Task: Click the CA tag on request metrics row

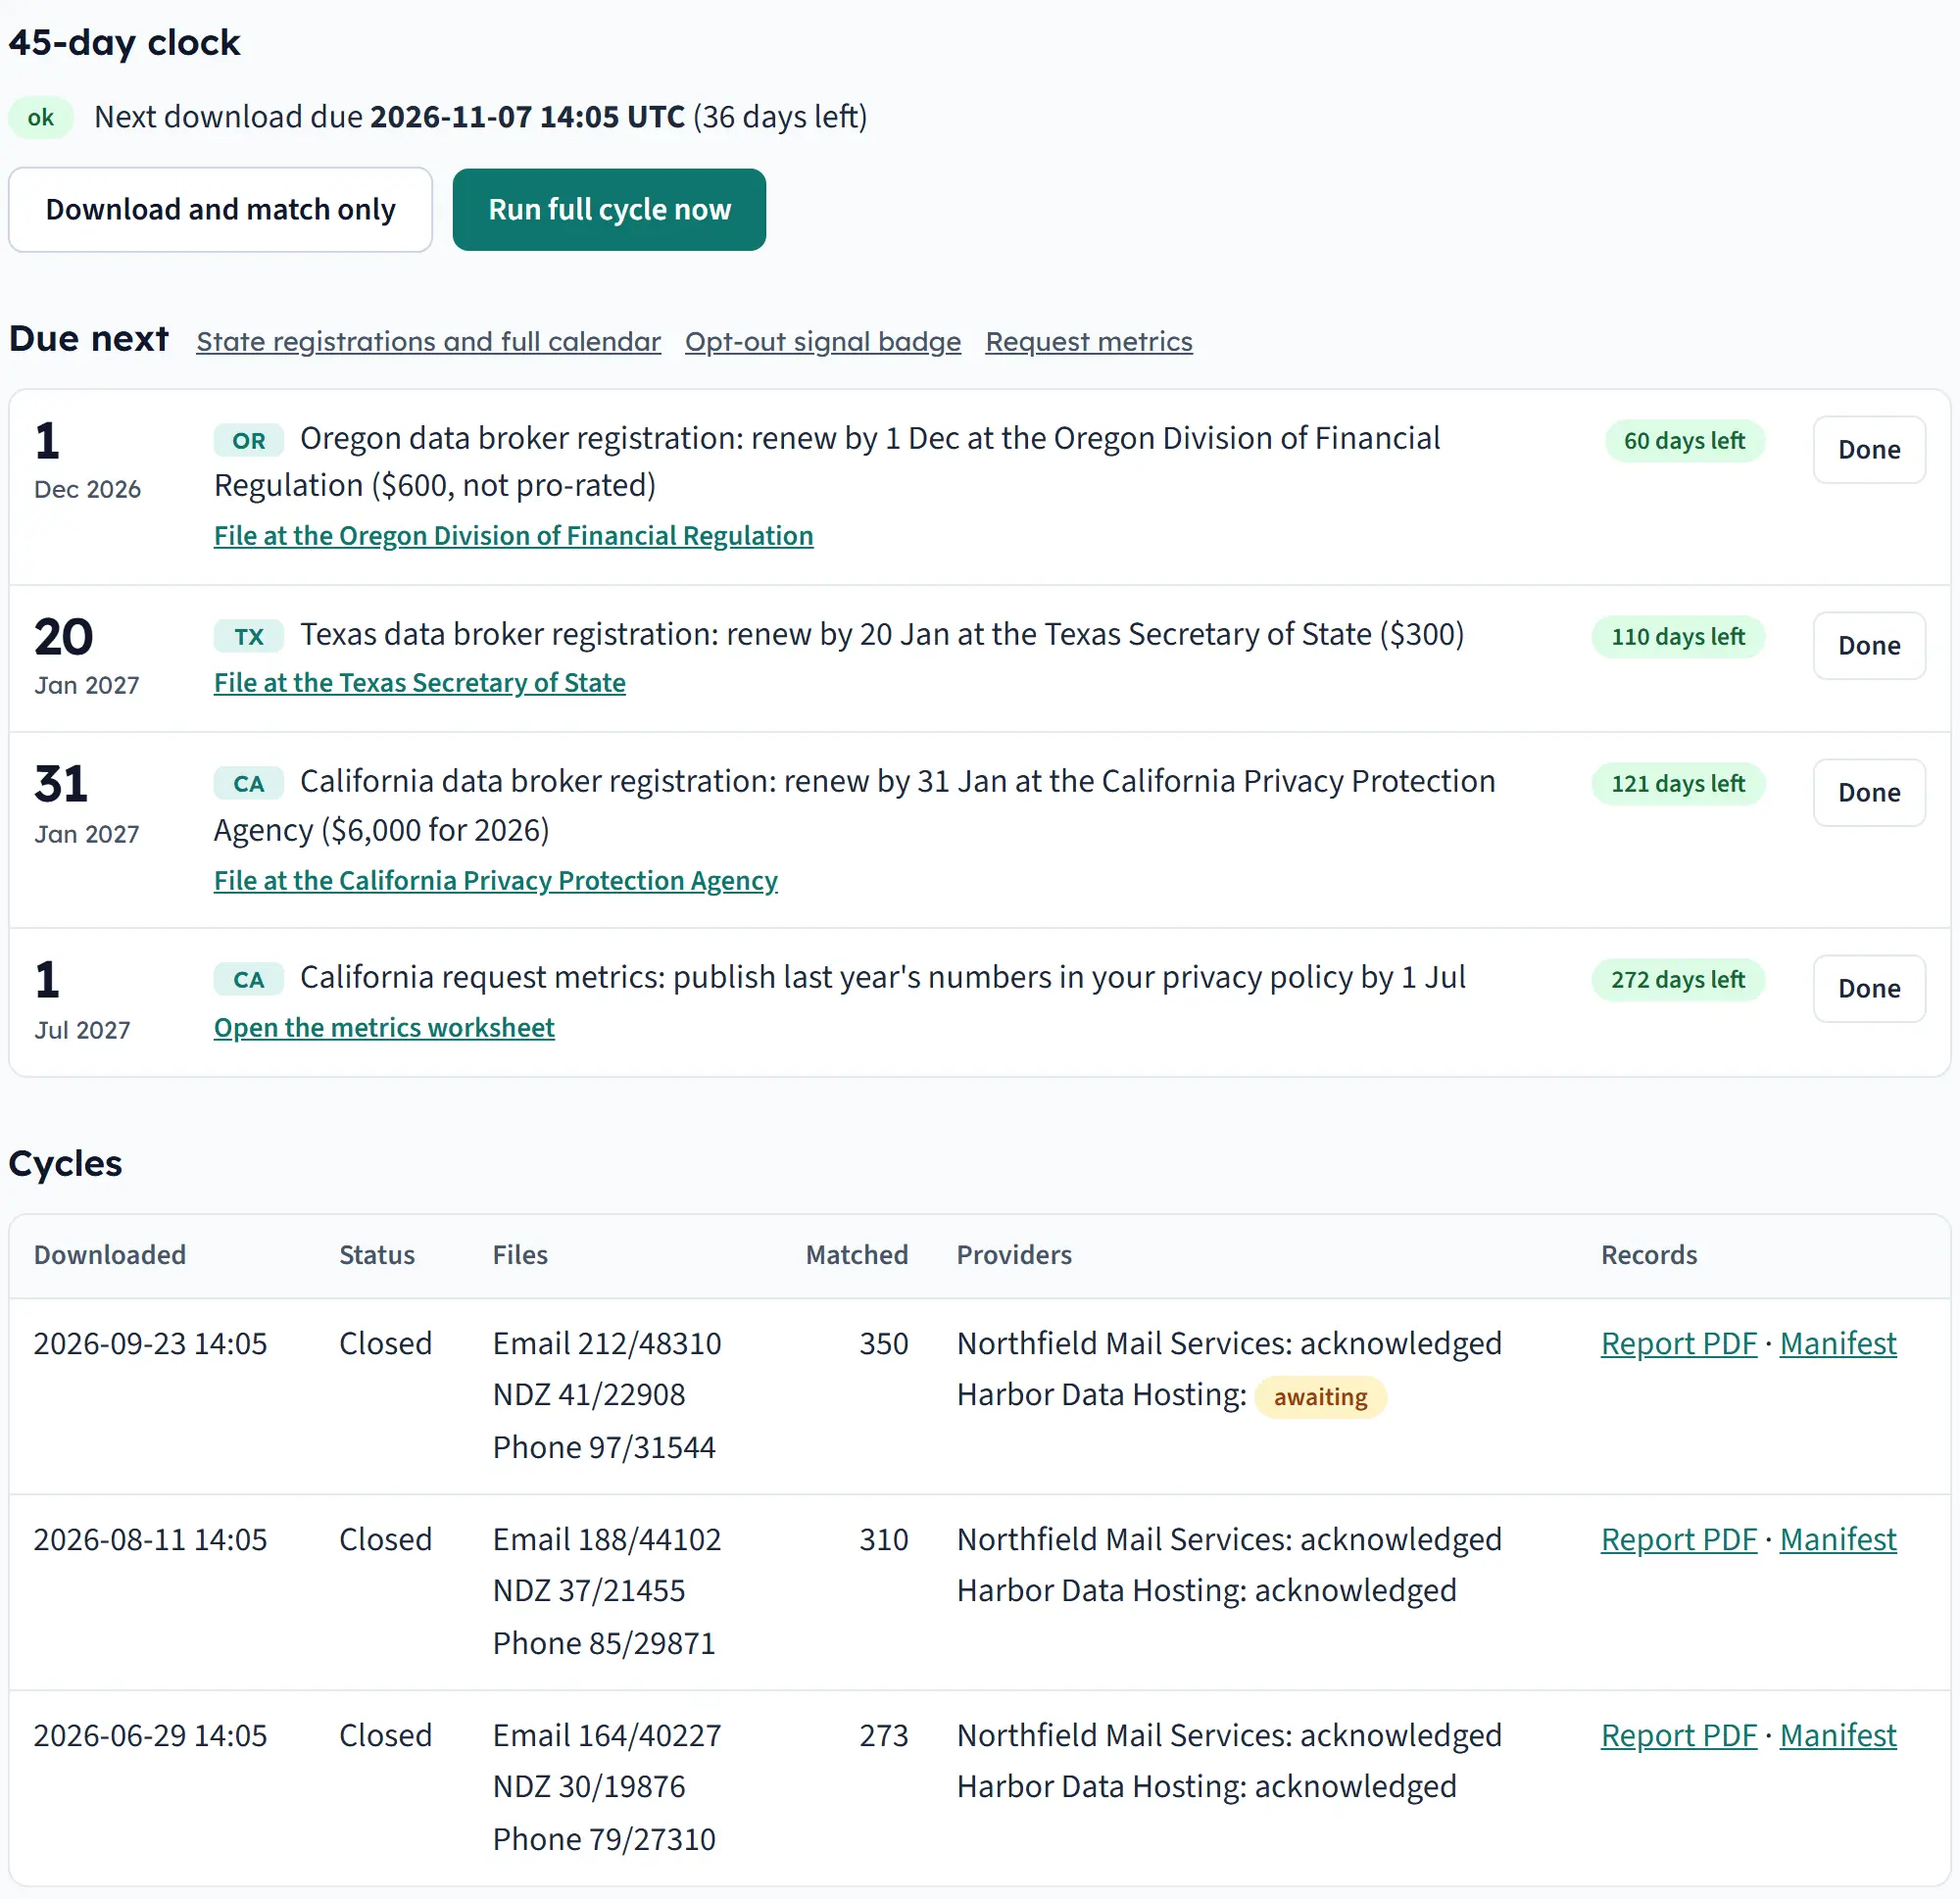Action: [249, 979]
